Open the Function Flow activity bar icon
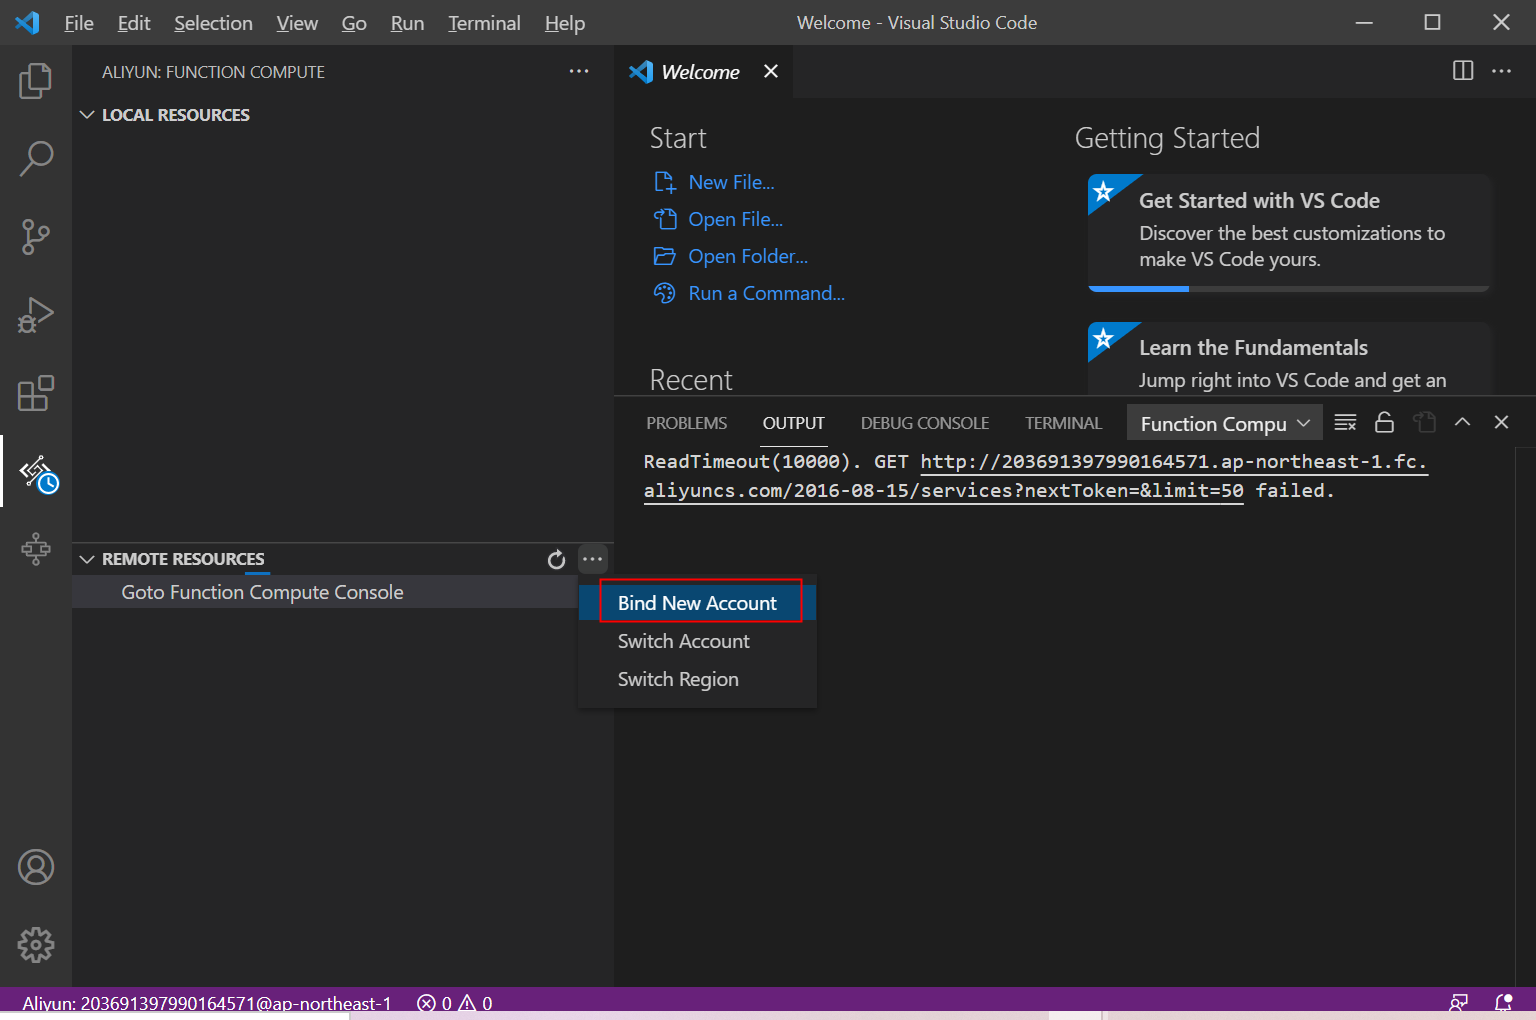Viewport: 1536px width, 1020px height. [x=36, y=549]
